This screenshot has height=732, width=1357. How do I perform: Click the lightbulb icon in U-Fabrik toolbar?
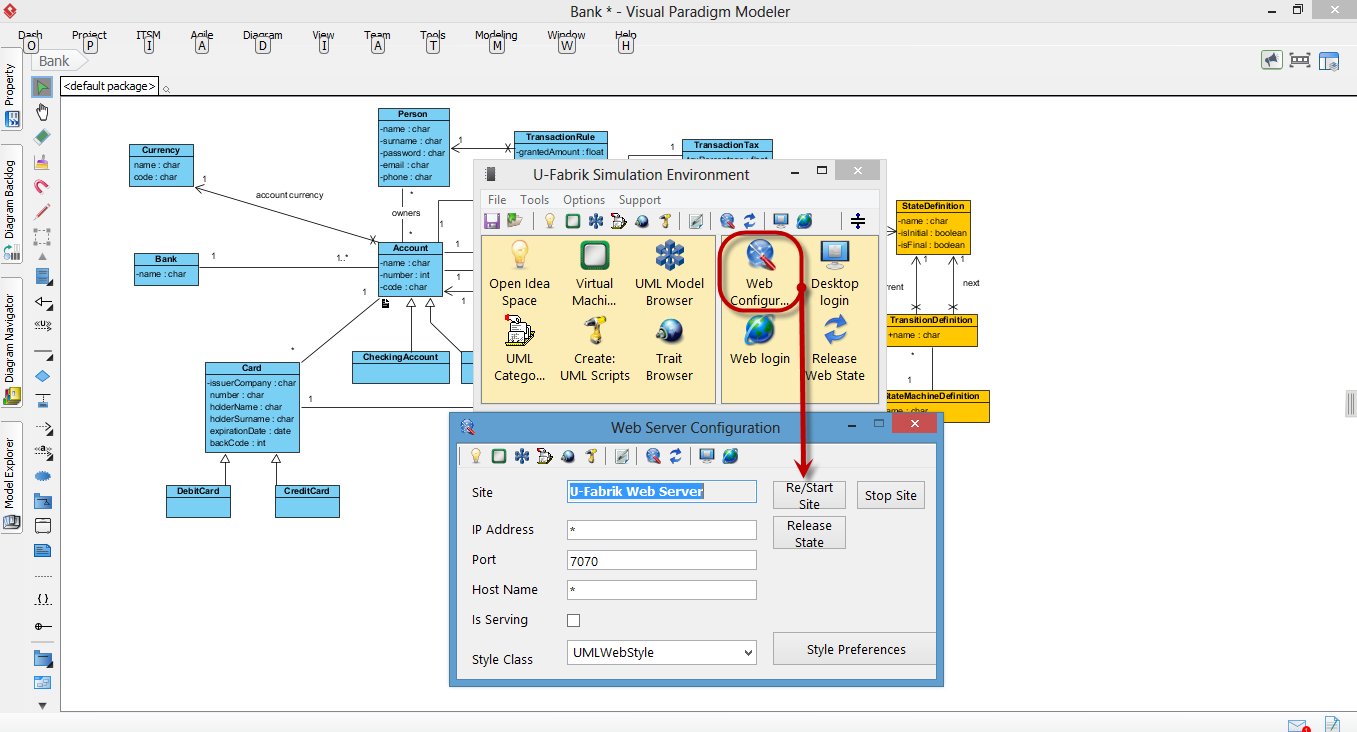[549, 221]
